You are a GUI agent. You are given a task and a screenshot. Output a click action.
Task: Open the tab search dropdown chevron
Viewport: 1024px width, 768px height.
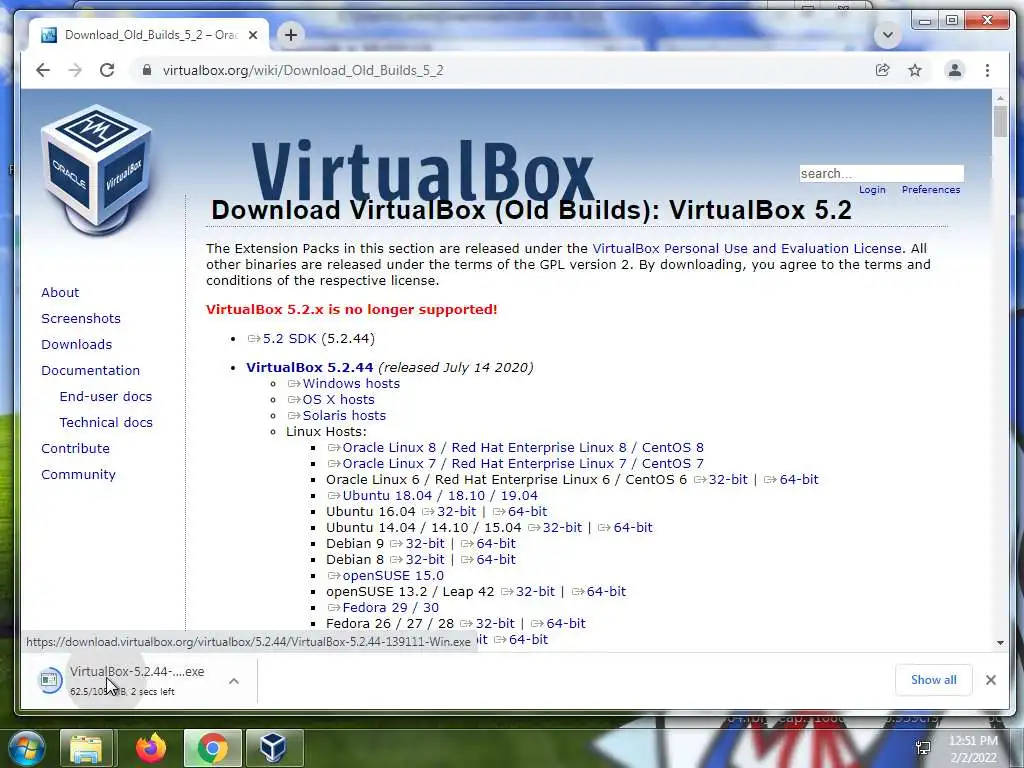(888, 35)
